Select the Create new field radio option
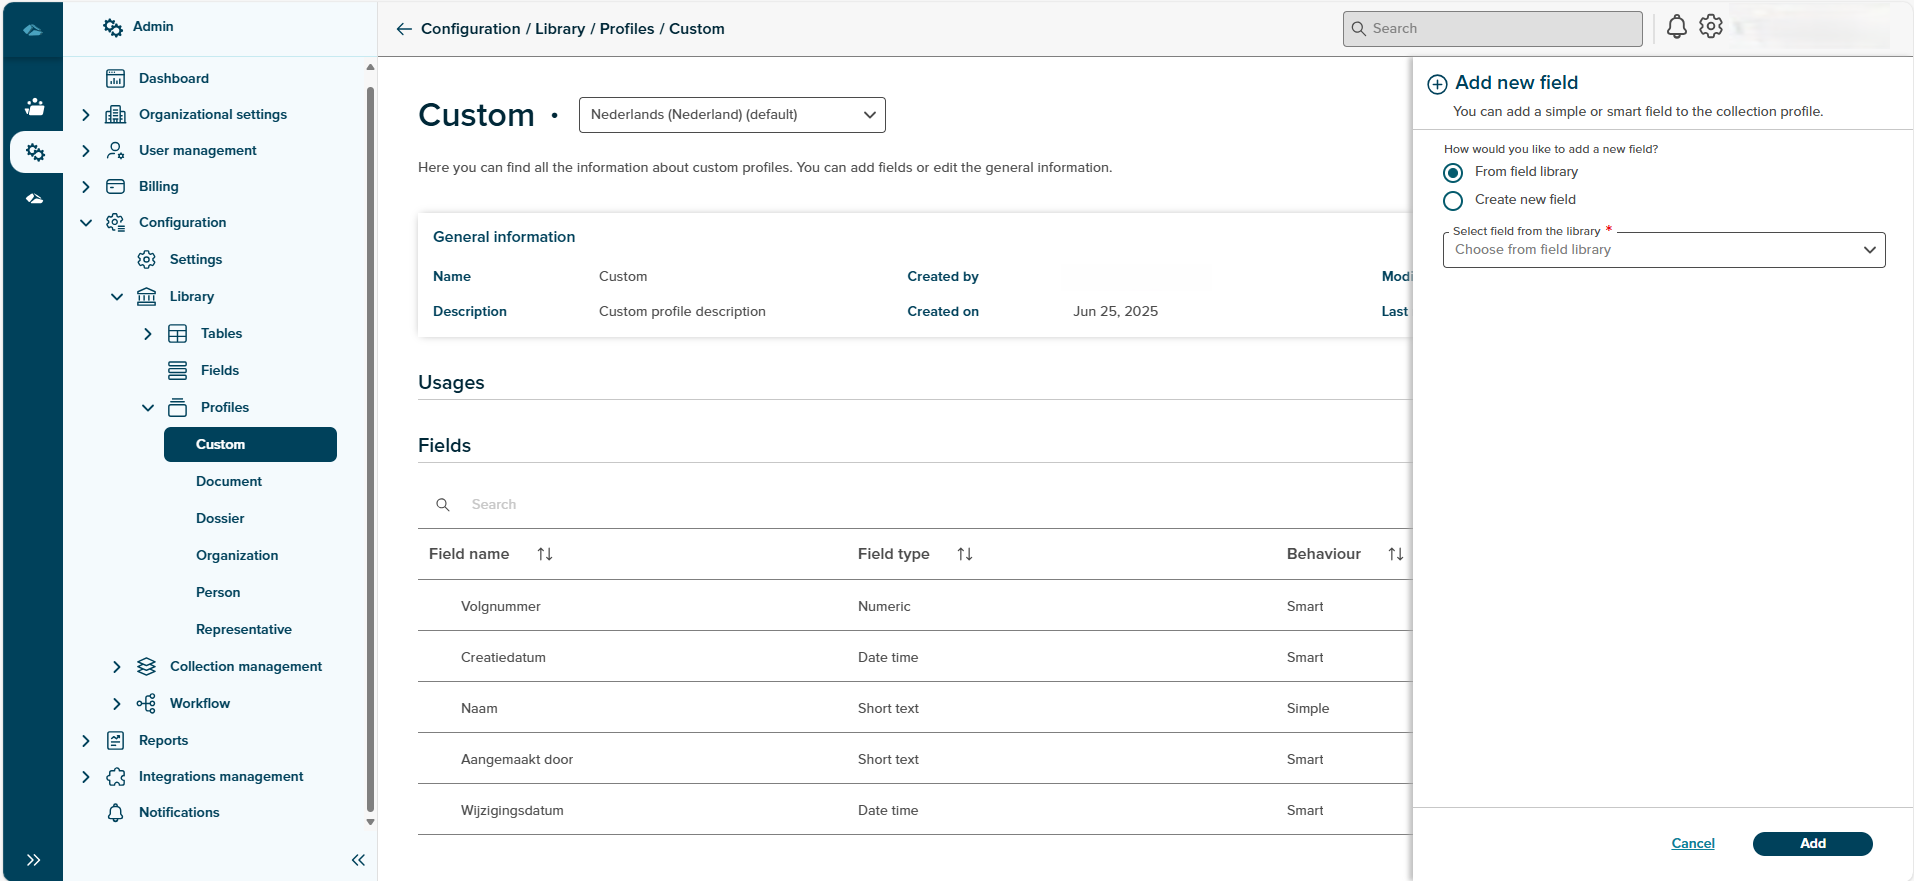1914x881 pixels. coord(1453,201)
